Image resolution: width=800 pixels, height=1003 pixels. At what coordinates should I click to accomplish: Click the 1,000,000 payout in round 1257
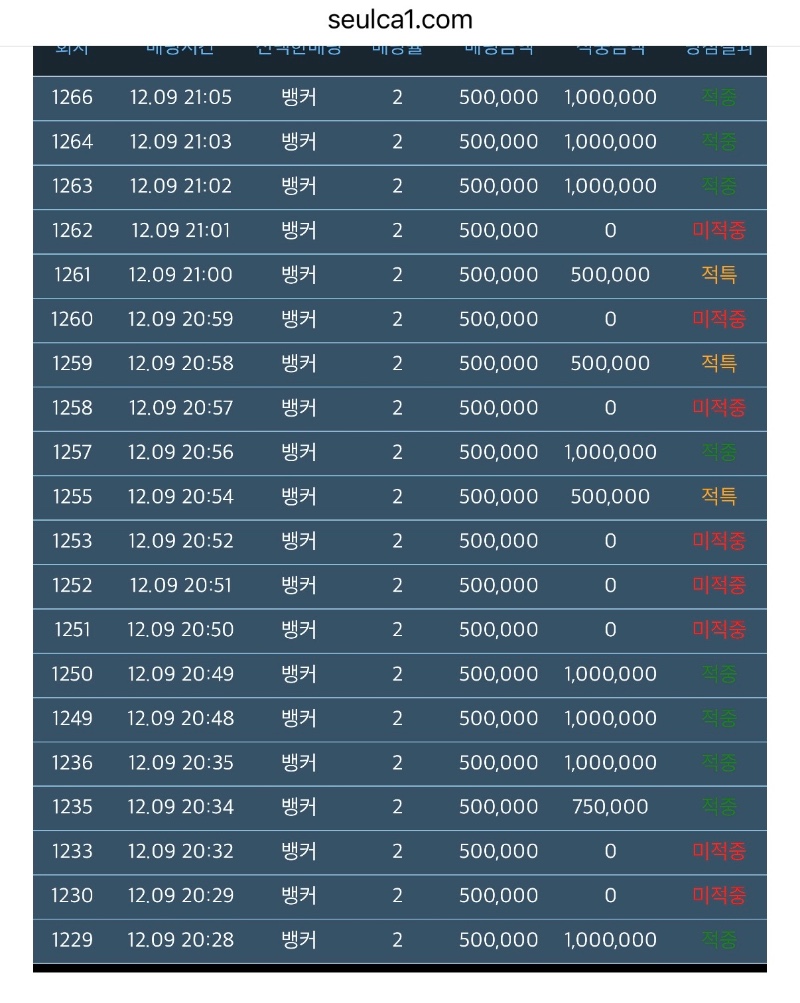pos(610,452)
